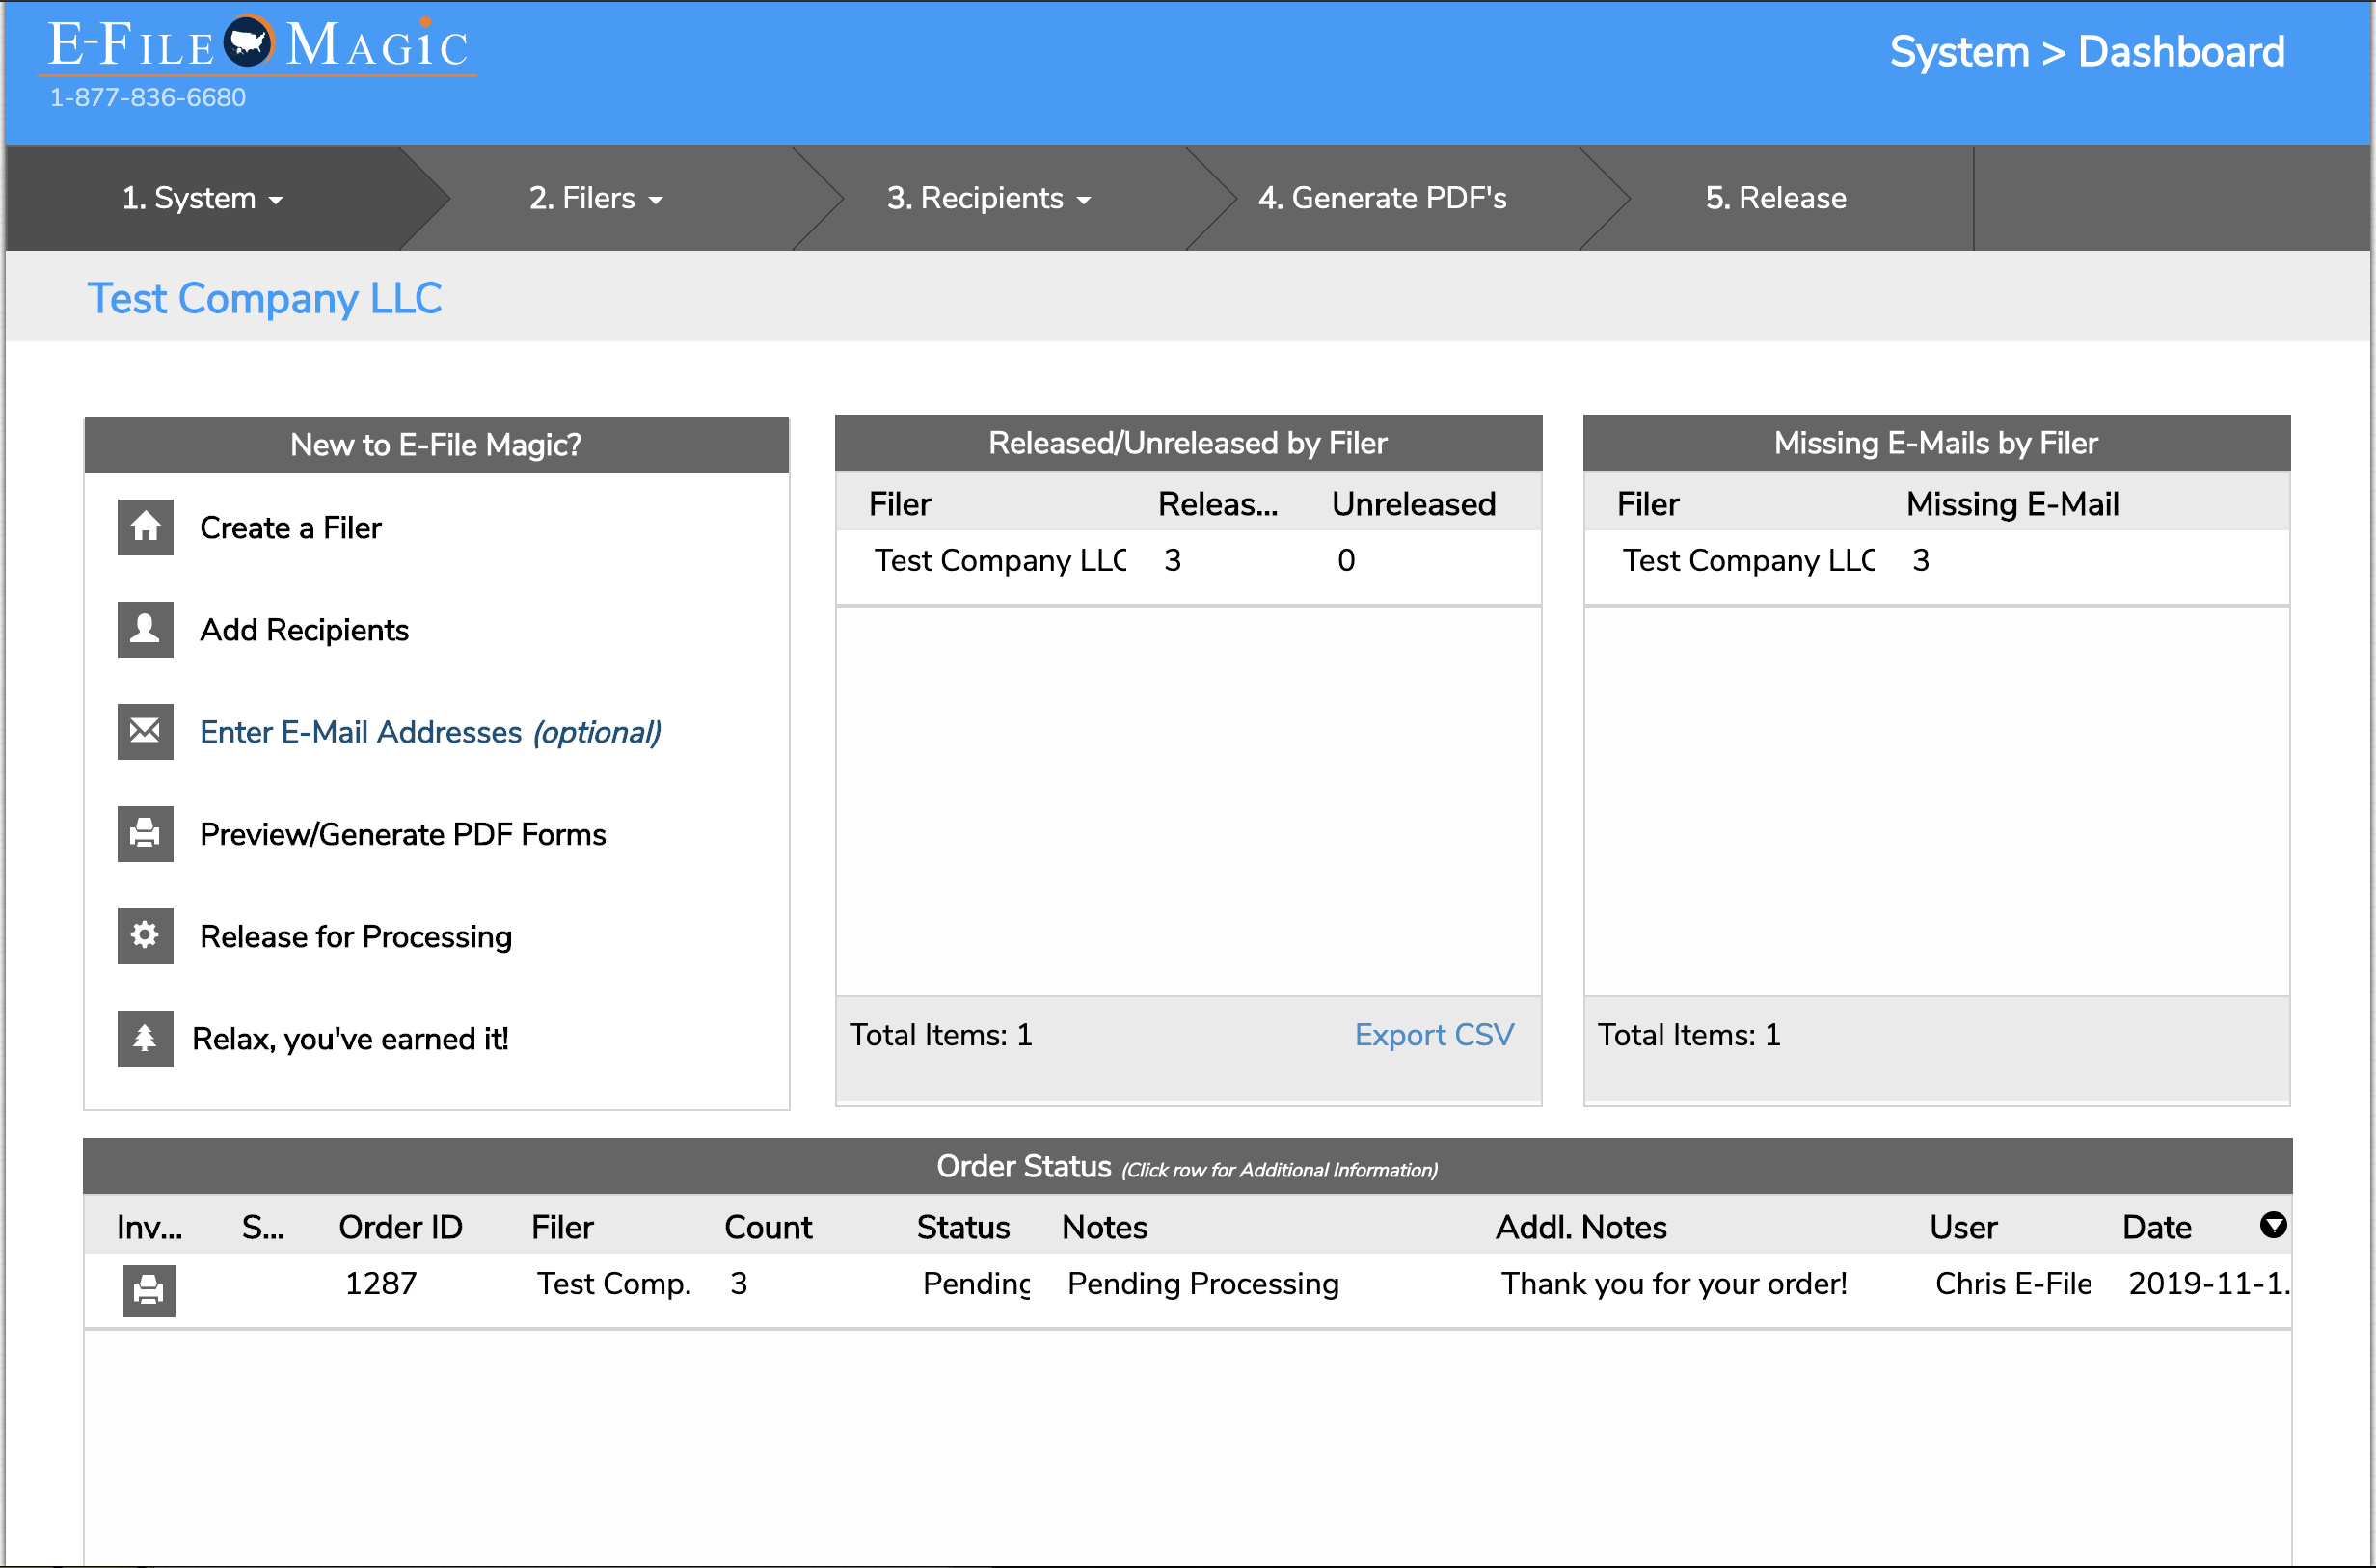This screenshot has width=2376, height=1568.
Task: Sort by the Unreleased column header
Action: coord(1414,503)
